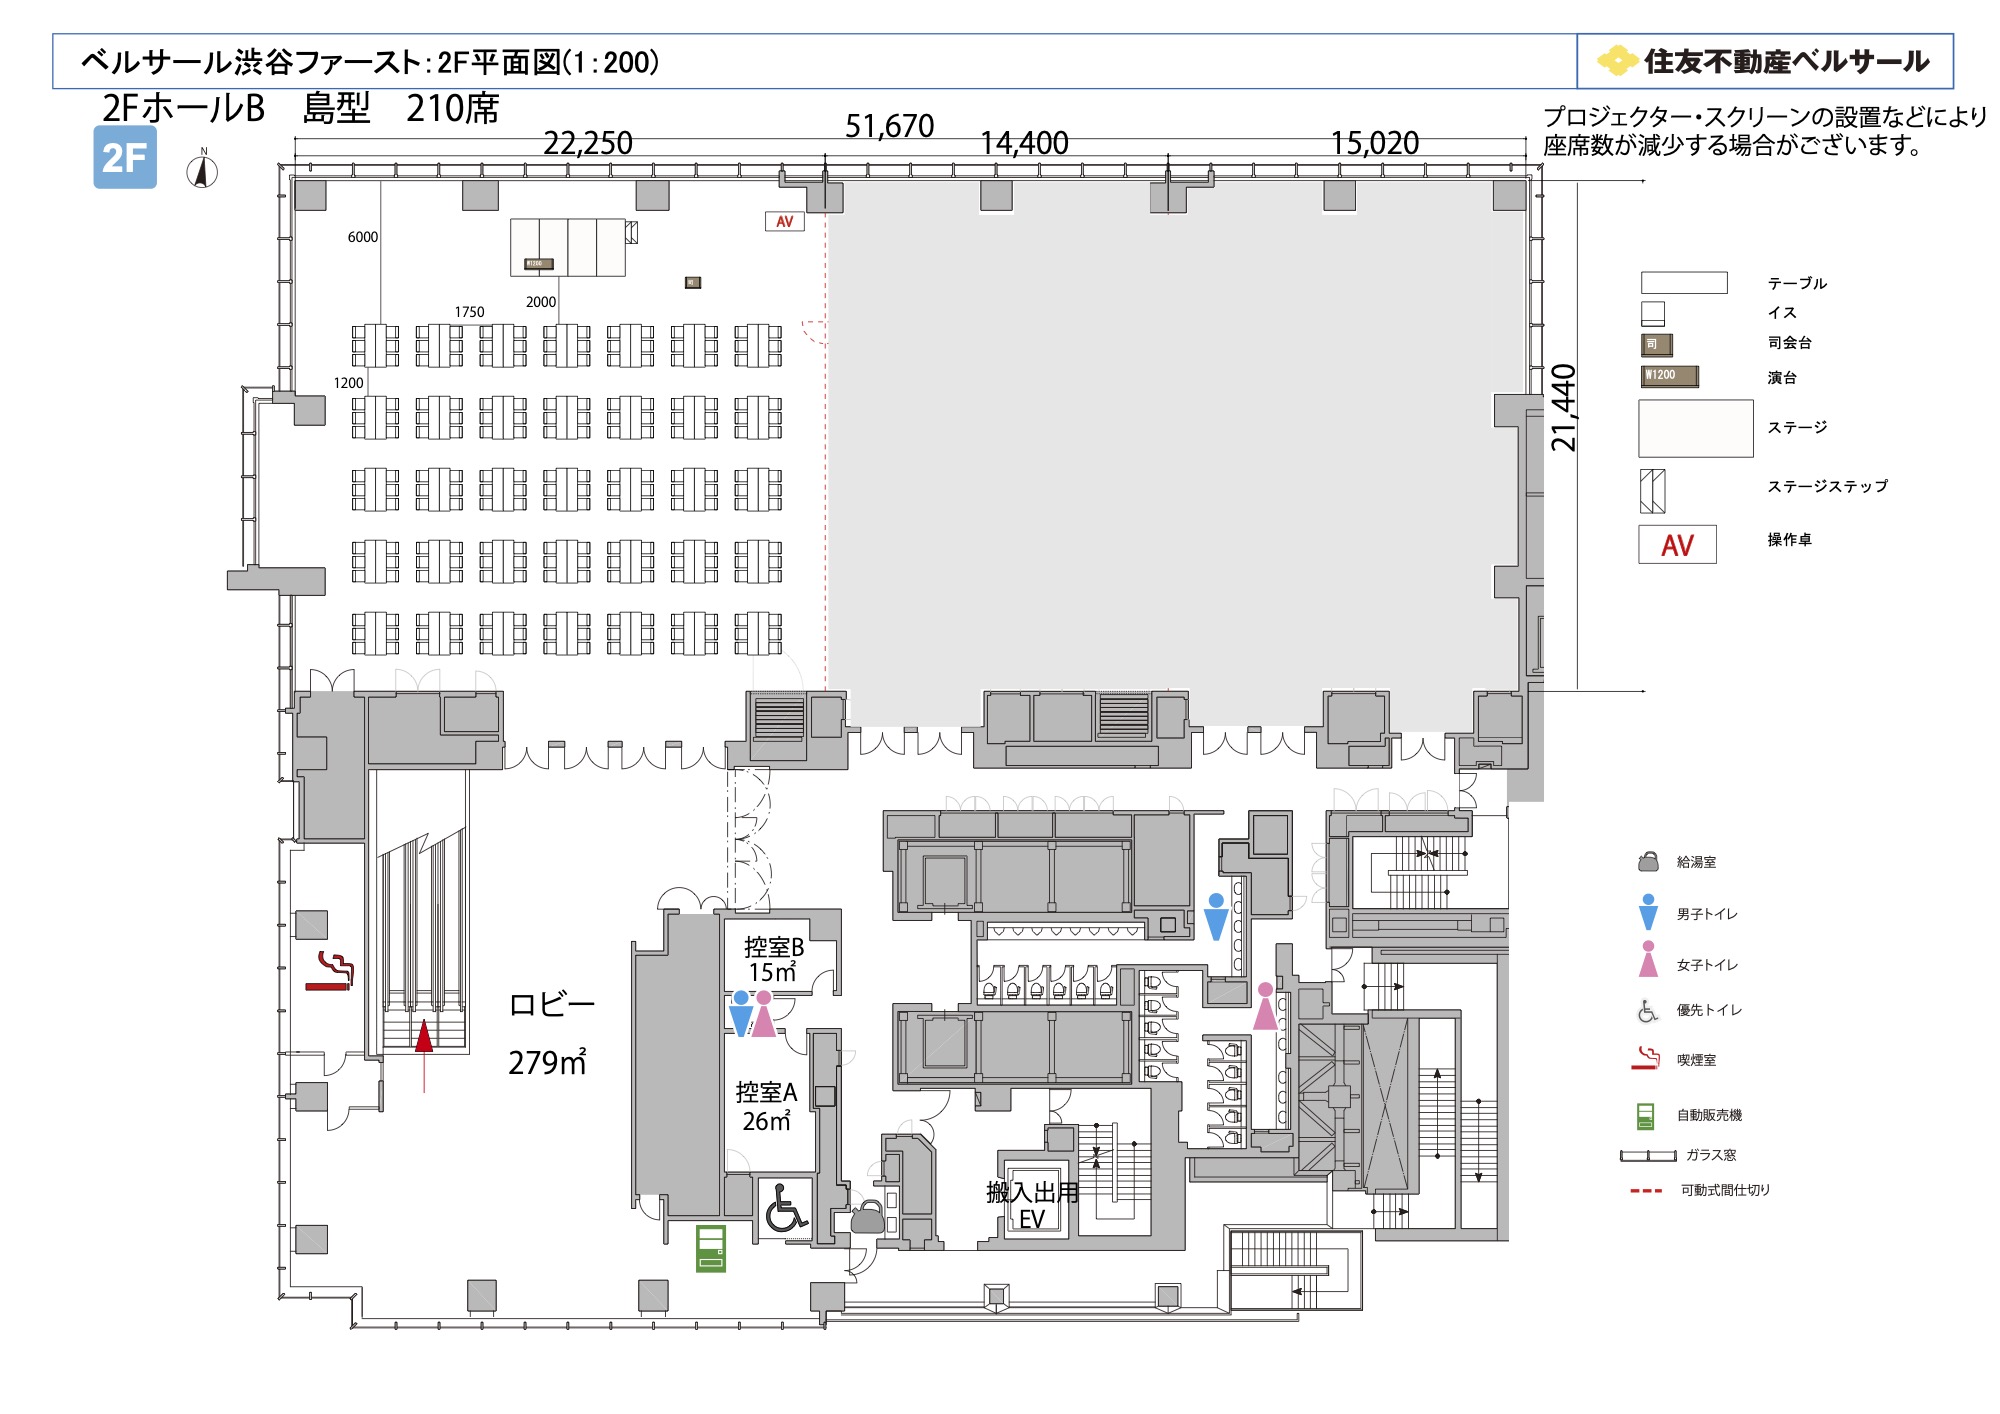Click the heading 2FホールB 島型 210席
The image size is (2000, 1414).
click(x=300, y=108)
